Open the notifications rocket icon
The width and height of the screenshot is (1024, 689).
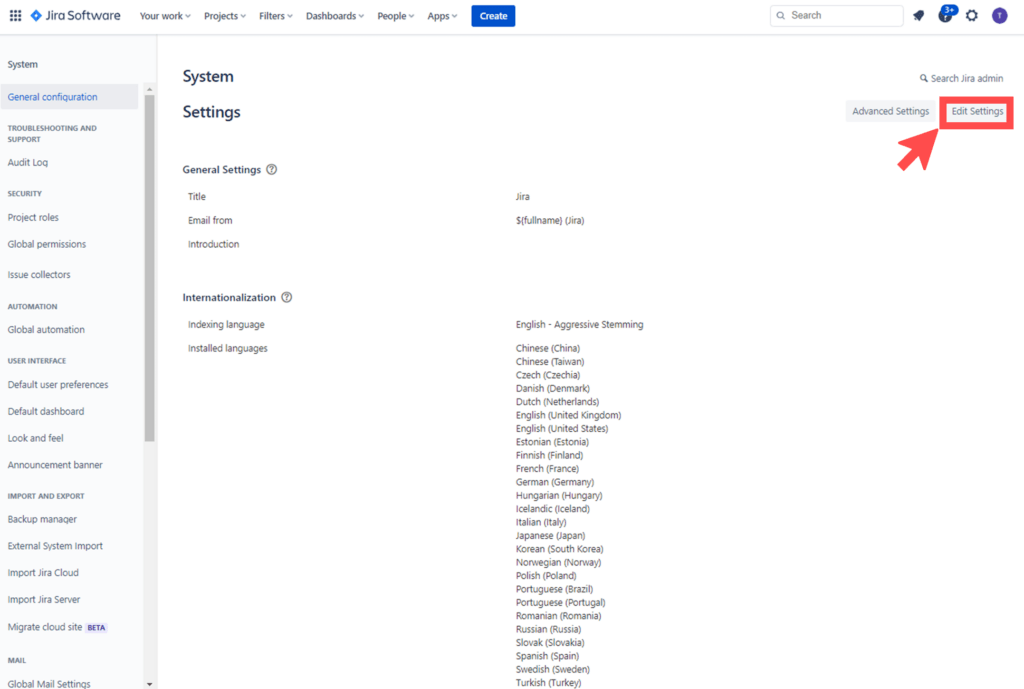(x=918, y=16)
